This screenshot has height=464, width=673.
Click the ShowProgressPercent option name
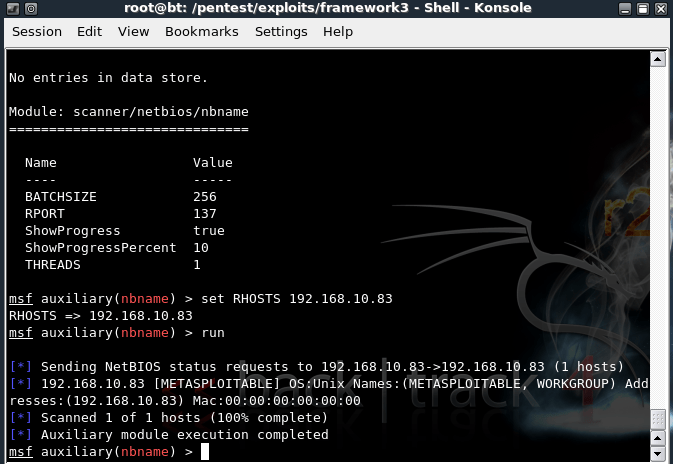click(100, 248)
